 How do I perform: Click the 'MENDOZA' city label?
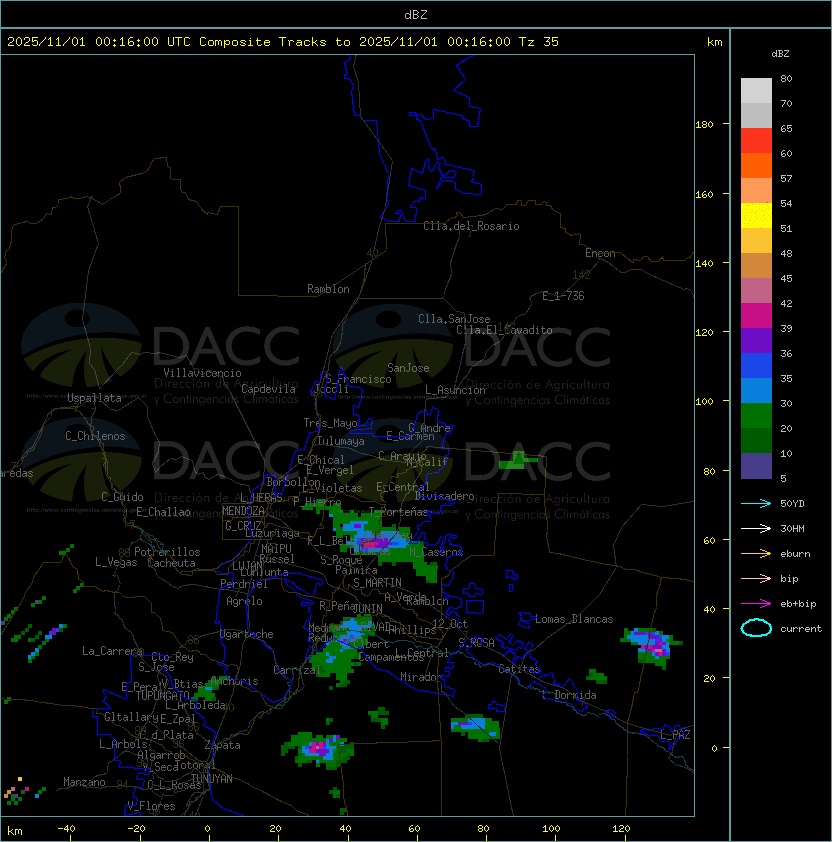pyautogui.click(x=243, y=510)
